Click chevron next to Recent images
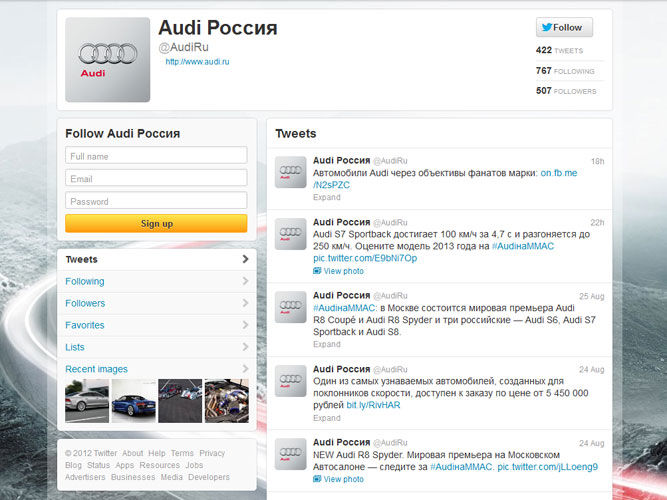This screenshot has width=667, height=500. click(245, 369)
